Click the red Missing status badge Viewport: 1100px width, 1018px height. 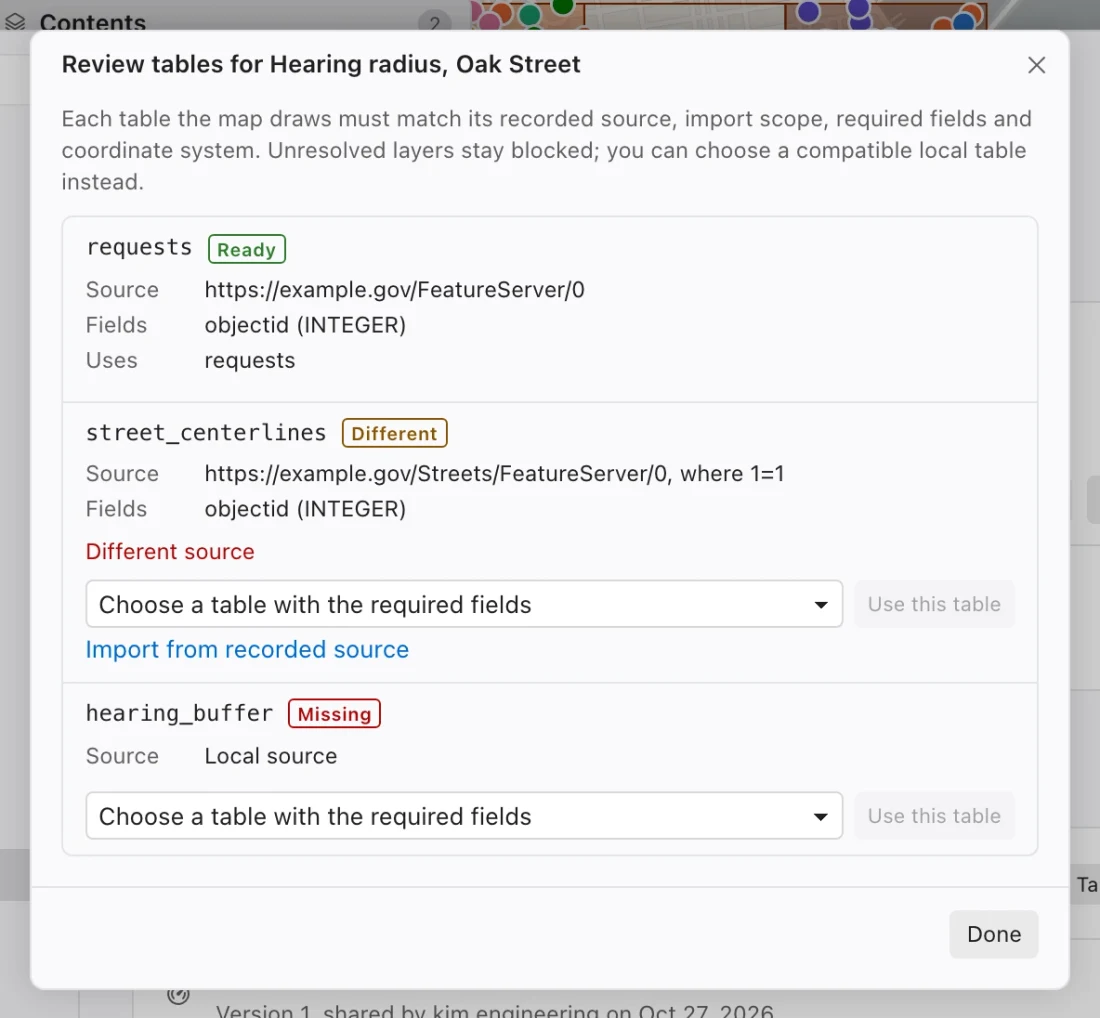[335, 714]
